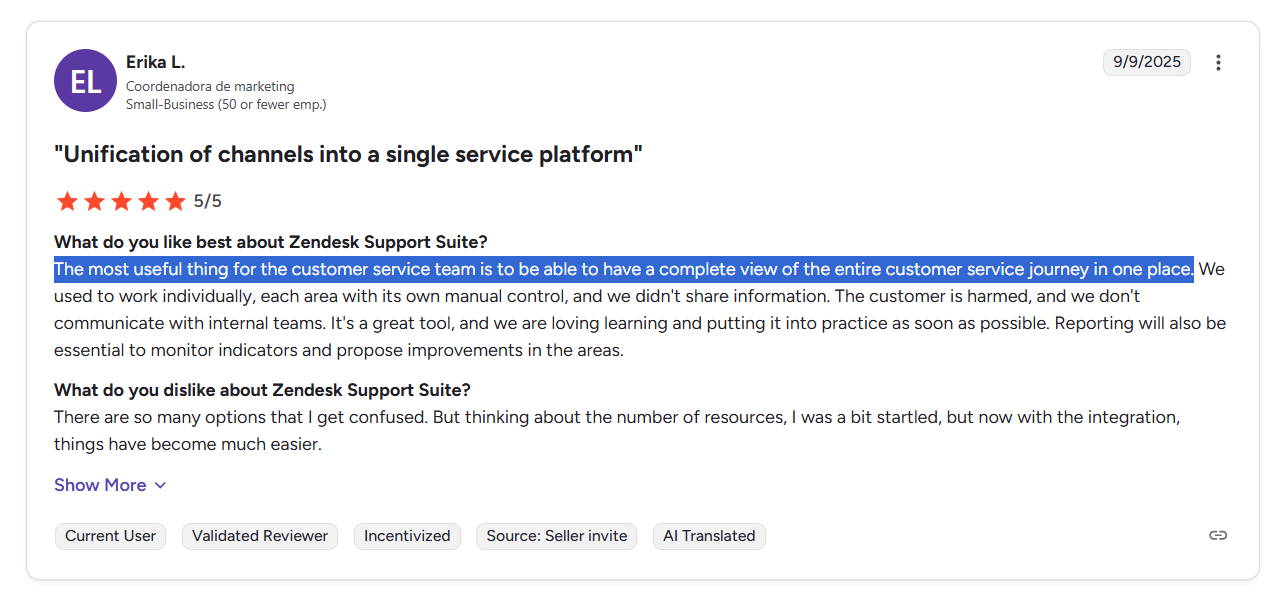Click the chevron beside Show More

(160, 485)
